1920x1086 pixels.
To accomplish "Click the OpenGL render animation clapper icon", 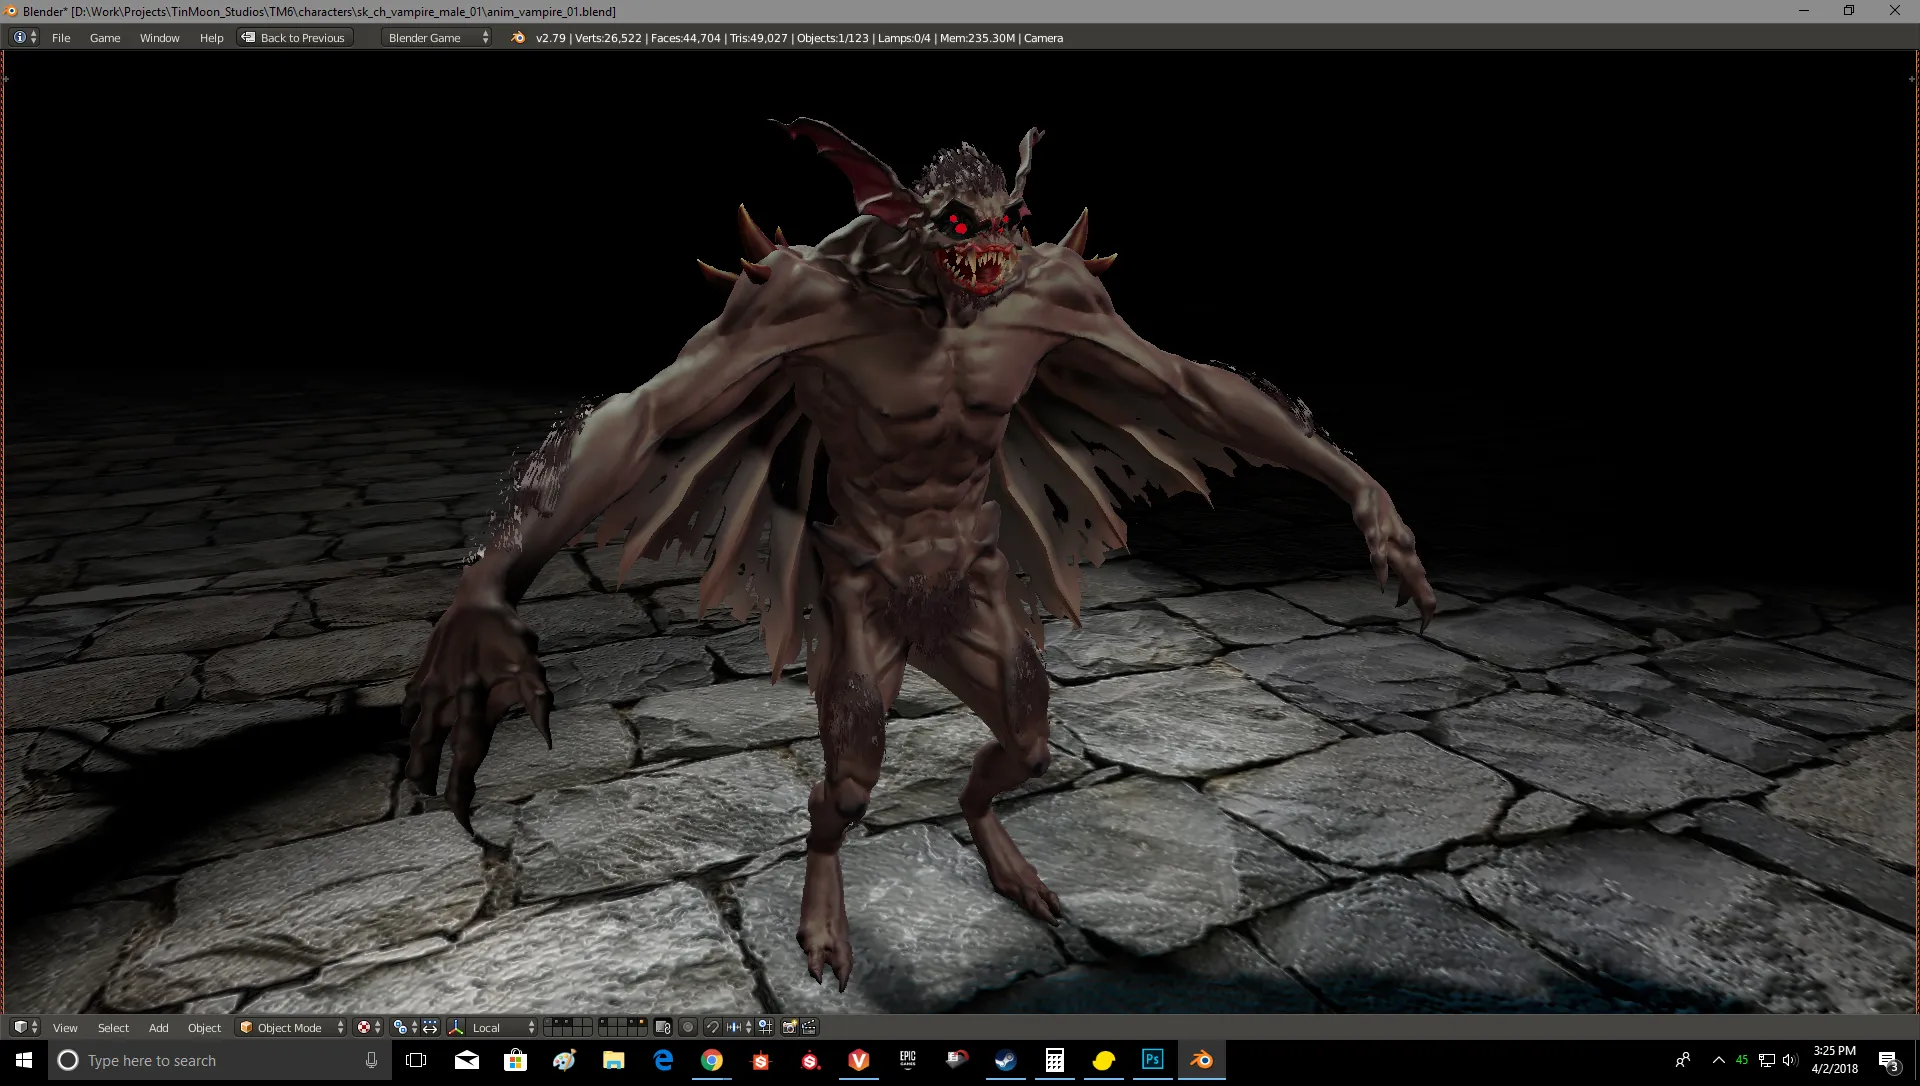I will [810, 1027].
